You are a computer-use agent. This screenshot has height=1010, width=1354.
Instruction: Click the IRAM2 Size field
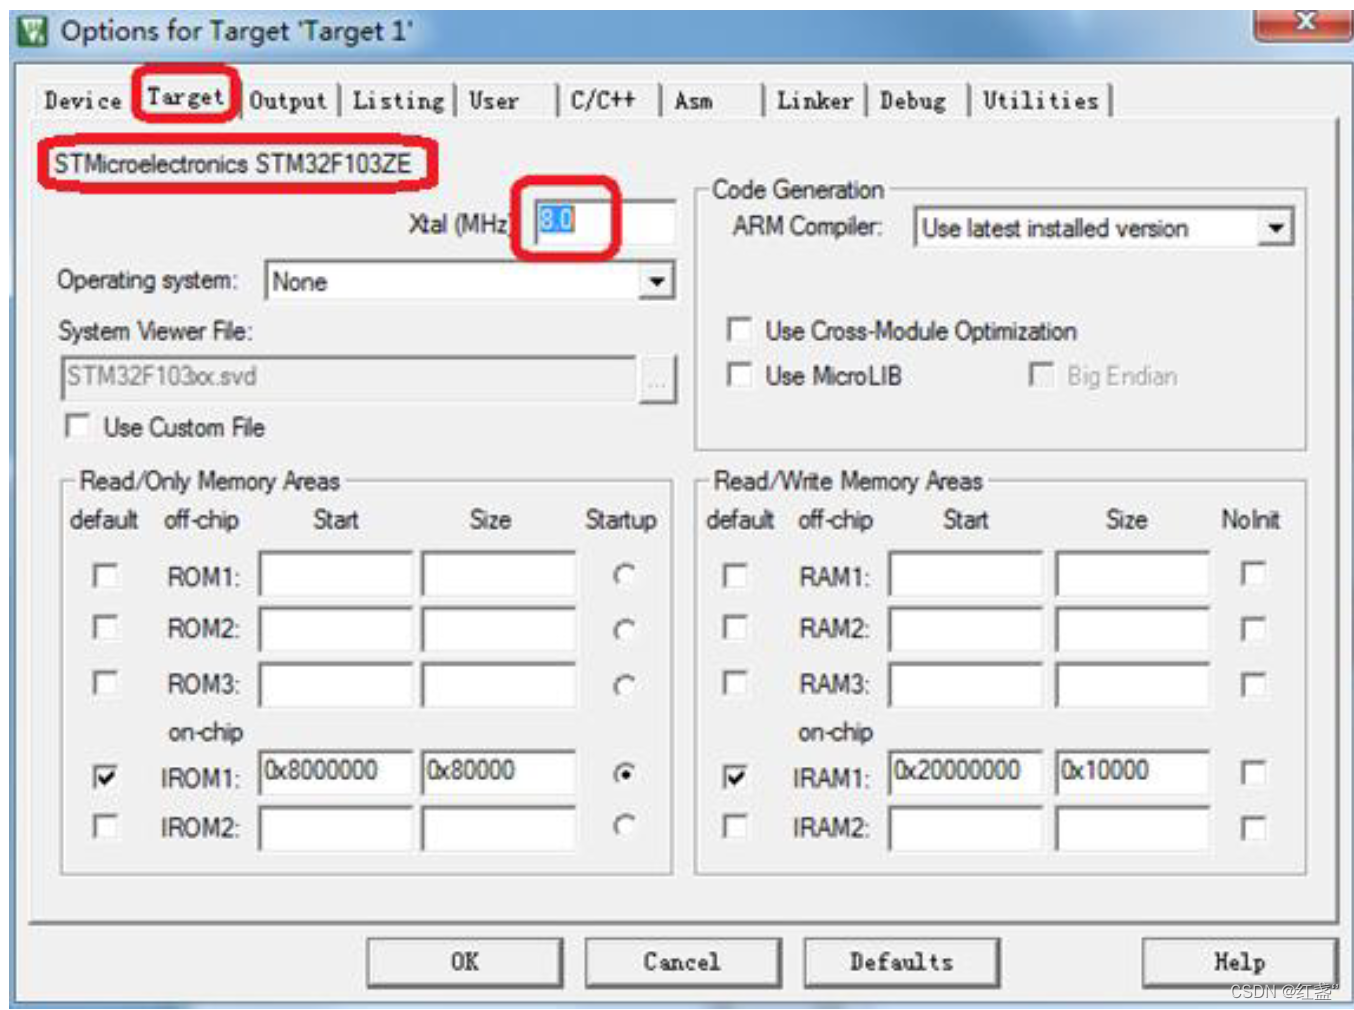pos(1132,828)
